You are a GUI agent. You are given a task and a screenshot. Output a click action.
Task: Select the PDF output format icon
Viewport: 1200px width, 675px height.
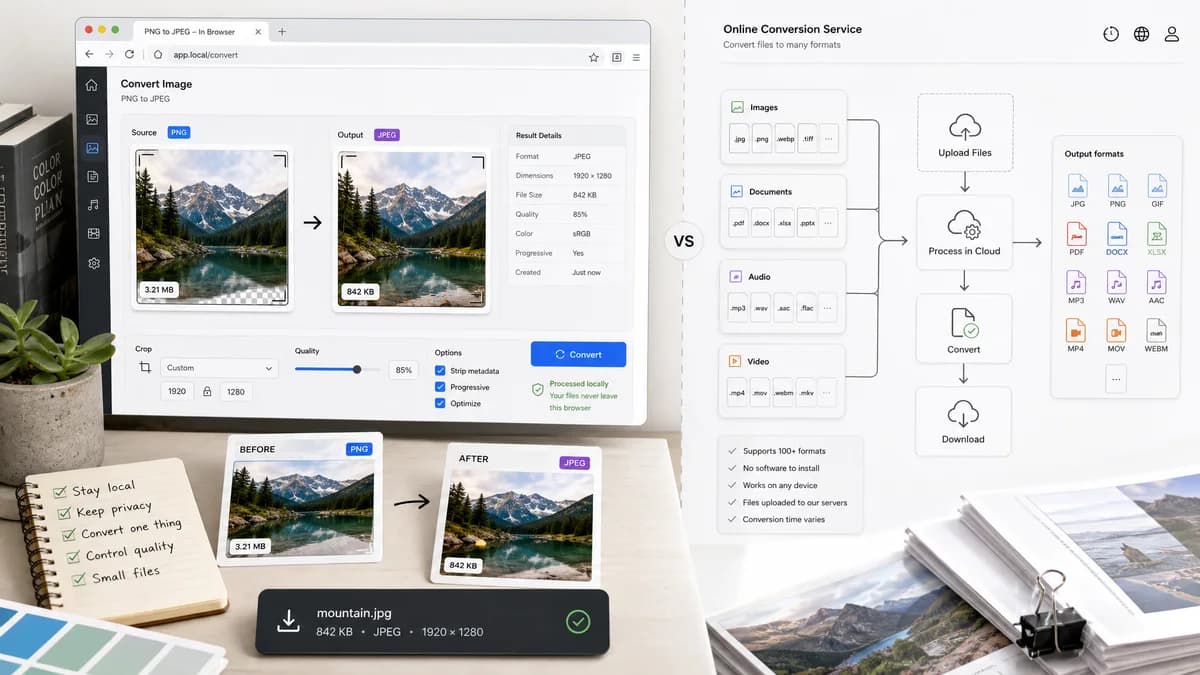coord(1077,234)
